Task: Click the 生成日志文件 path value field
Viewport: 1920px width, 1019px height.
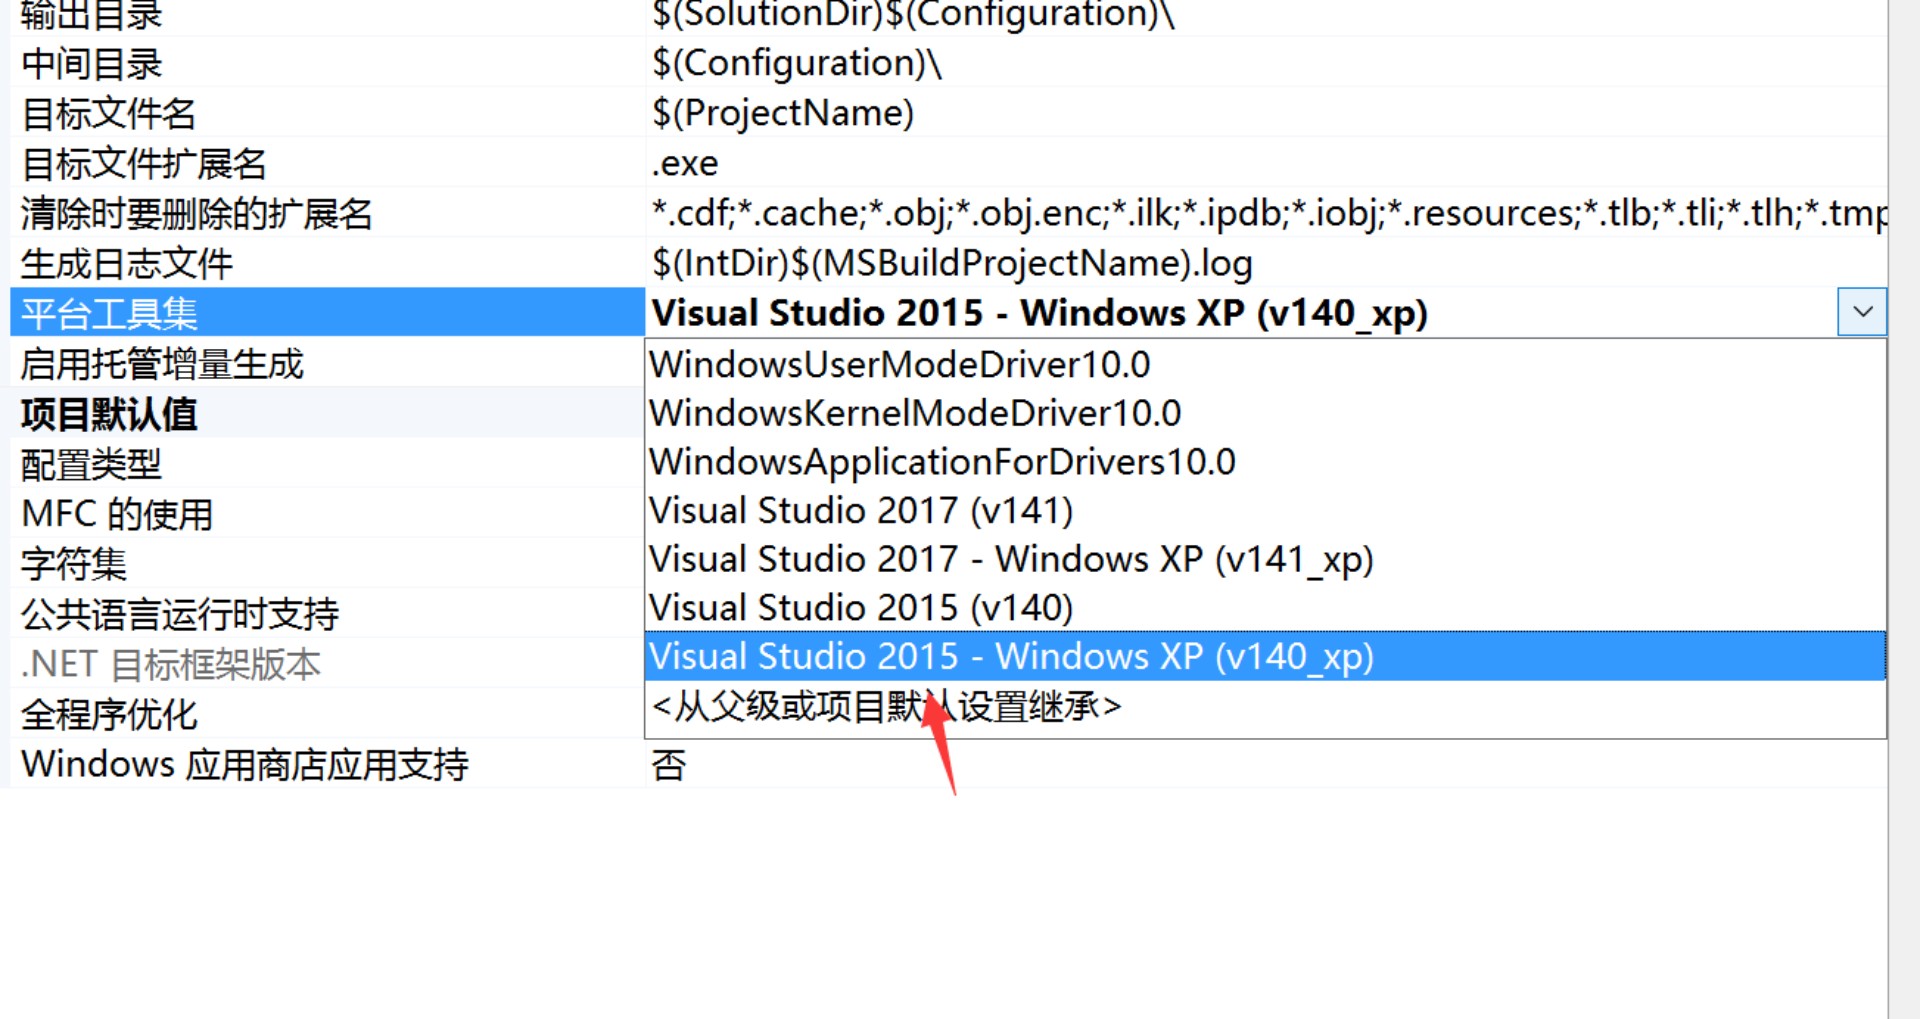Action: point(952,263)
